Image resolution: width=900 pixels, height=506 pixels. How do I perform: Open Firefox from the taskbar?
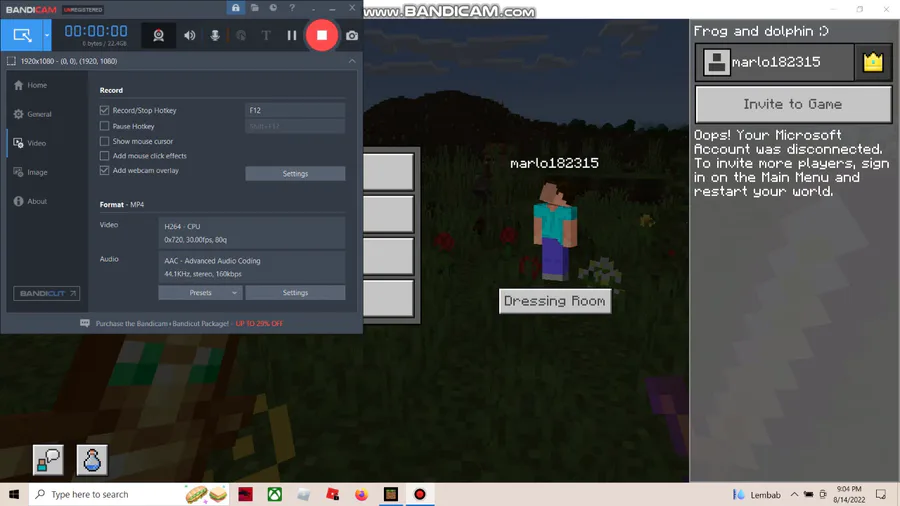coord(362,494)
